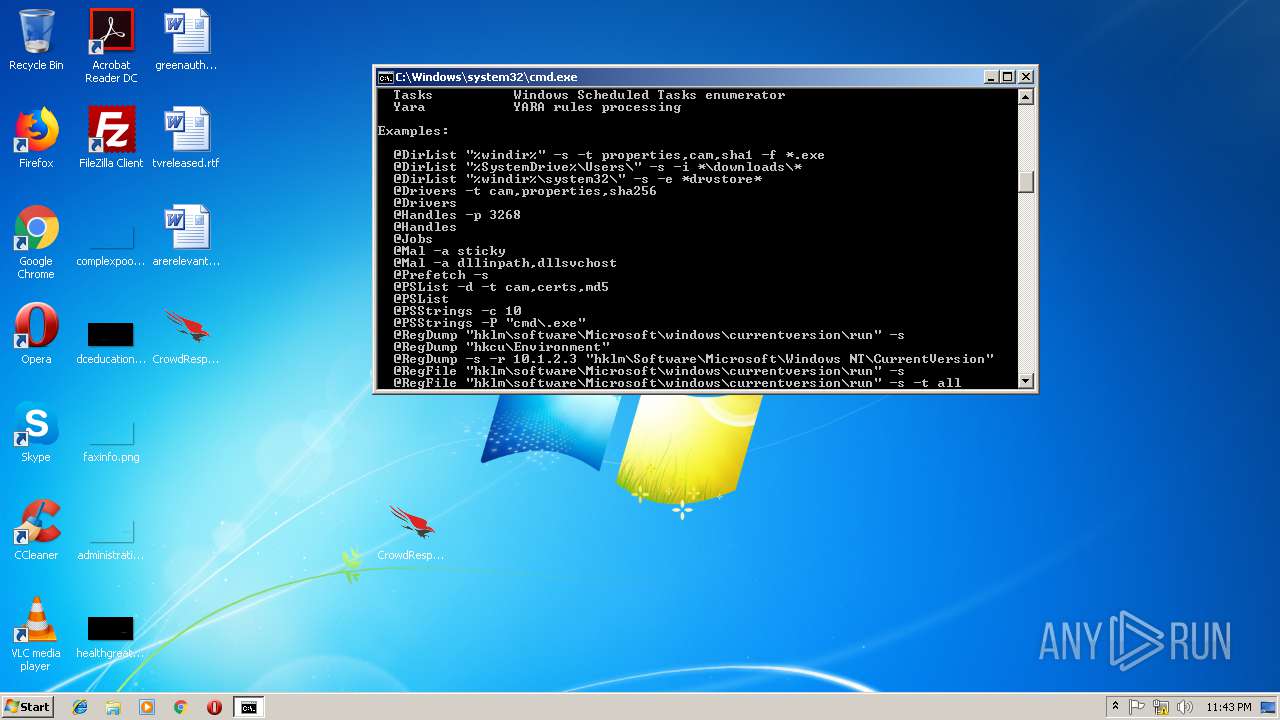Click '@PSList -d -t cam,certs,md5' line

(x=501, y=287)
